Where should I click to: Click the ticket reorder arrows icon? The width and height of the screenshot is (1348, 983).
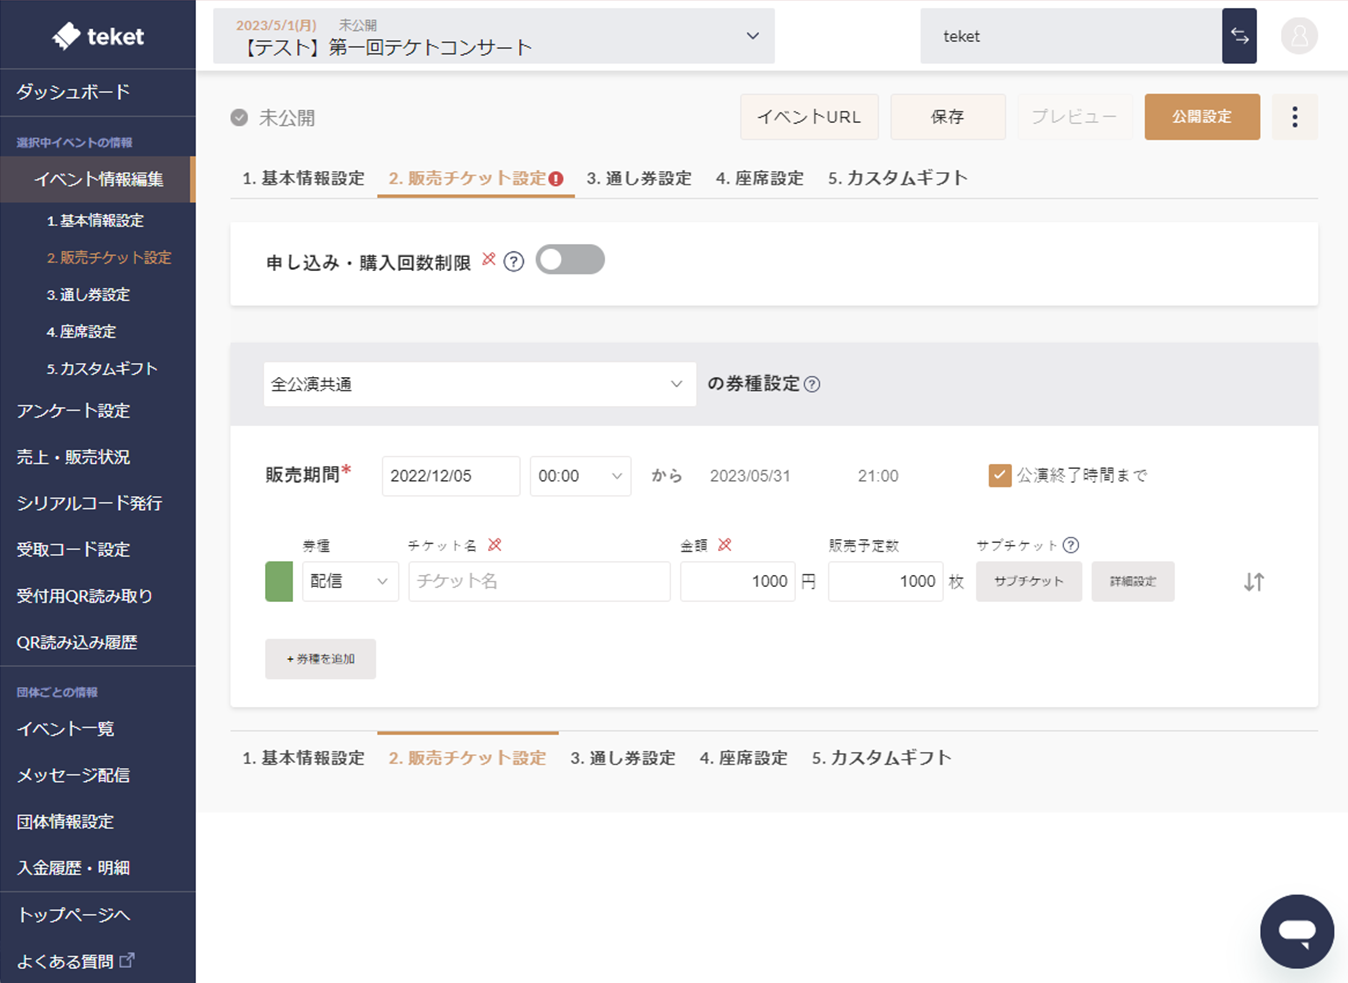[x=1253, y=582]
